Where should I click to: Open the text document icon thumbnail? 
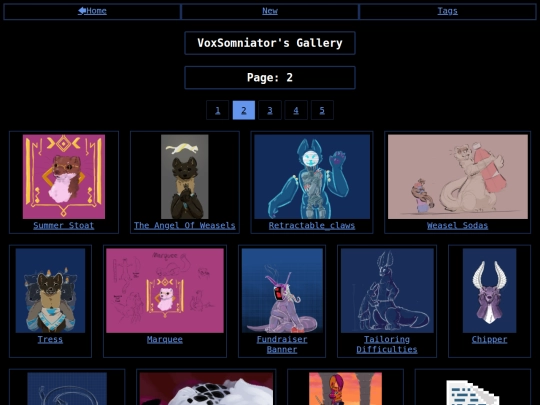472,392
